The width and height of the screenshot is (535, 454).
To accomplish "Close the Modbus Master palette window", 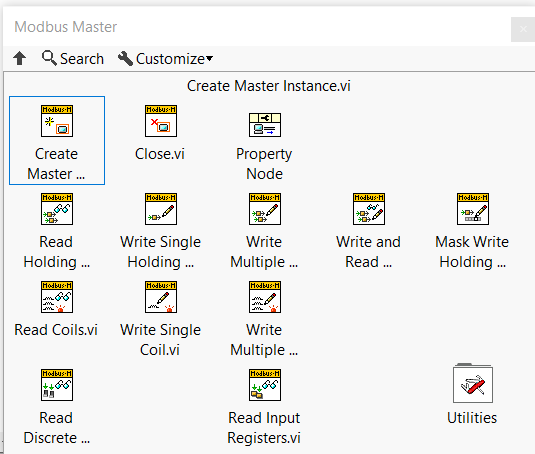I will (x=523, y=29).
